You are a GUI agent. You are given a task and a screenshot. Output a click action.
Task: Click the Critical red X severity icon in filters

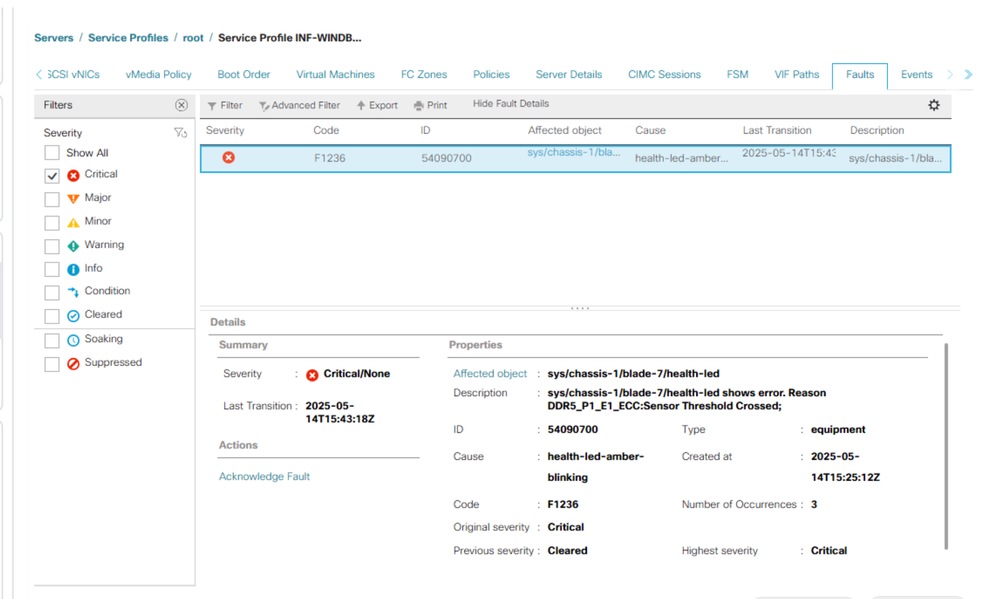(x=73, y=175)
